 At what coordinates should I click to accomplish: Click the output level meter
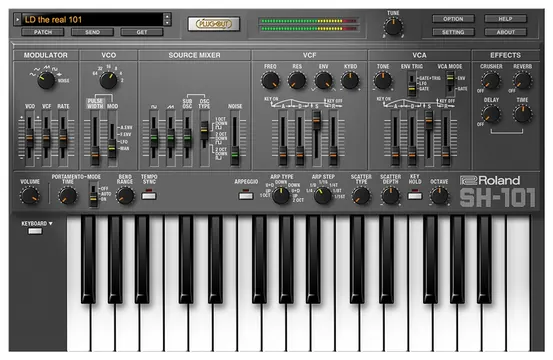(x=309, y=25)
